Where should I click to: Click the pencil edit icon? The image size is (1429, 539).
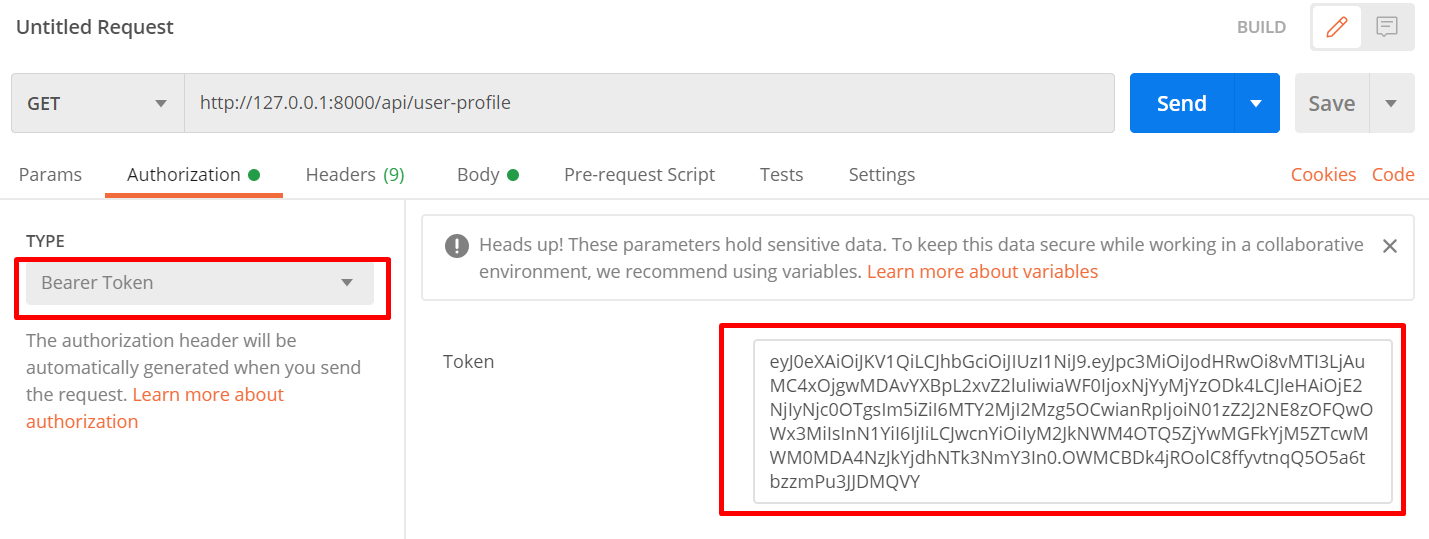point(1336,28)
